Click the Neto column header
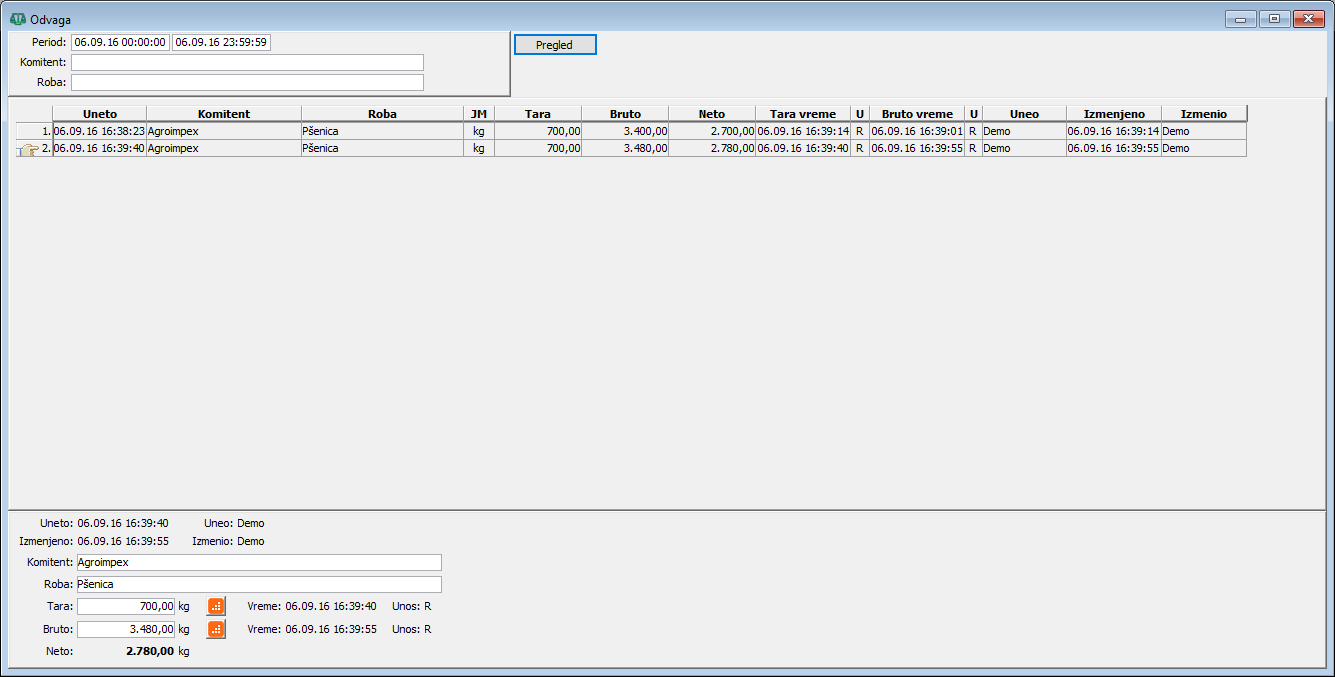This screenshot has height=677, width=1335. click(x=712, y=114)
